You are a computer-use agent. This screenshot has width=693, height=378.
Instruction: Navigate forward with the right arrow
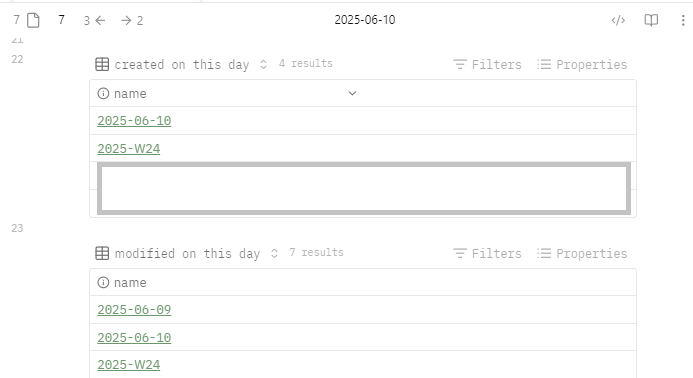(x=126, y=20)
